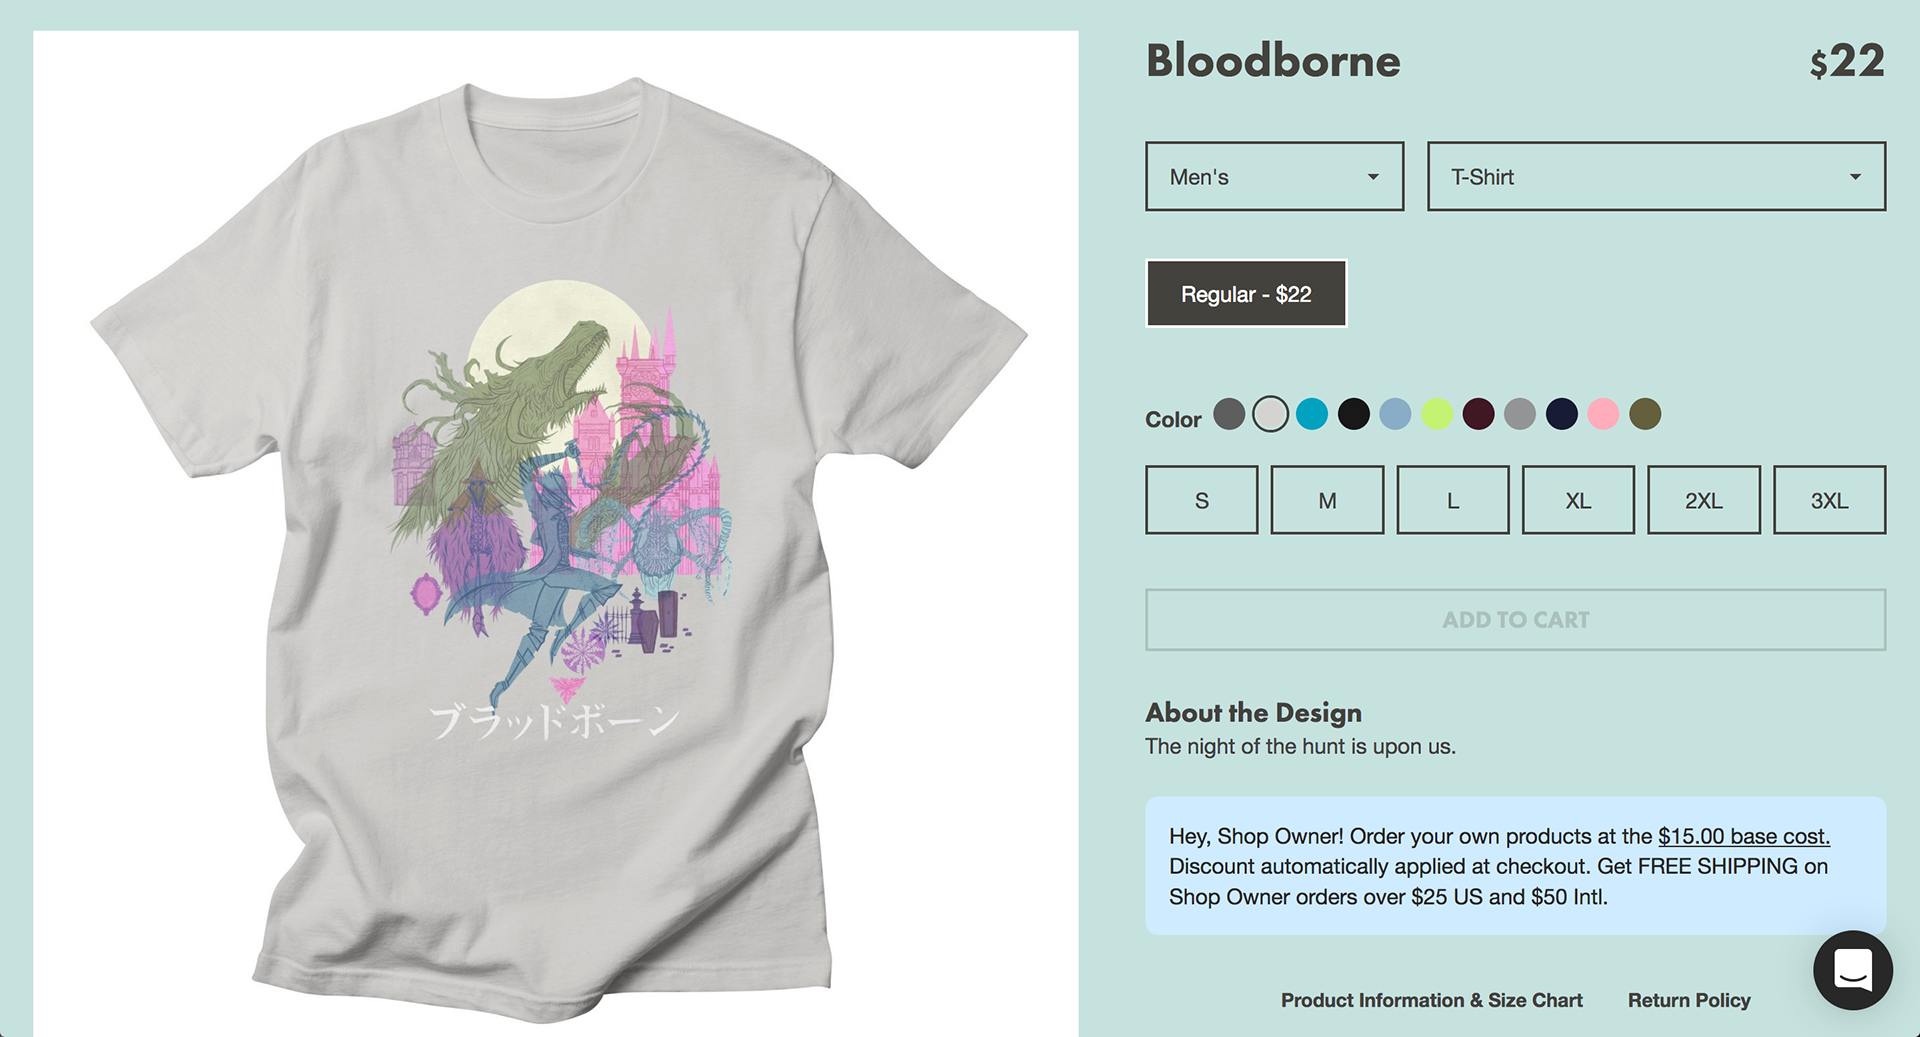The height and width of the screenshot is (1037, 1920).
Task: Pick the maroon color swatch
Action: pyautogui.click(x=1478, y=414)
